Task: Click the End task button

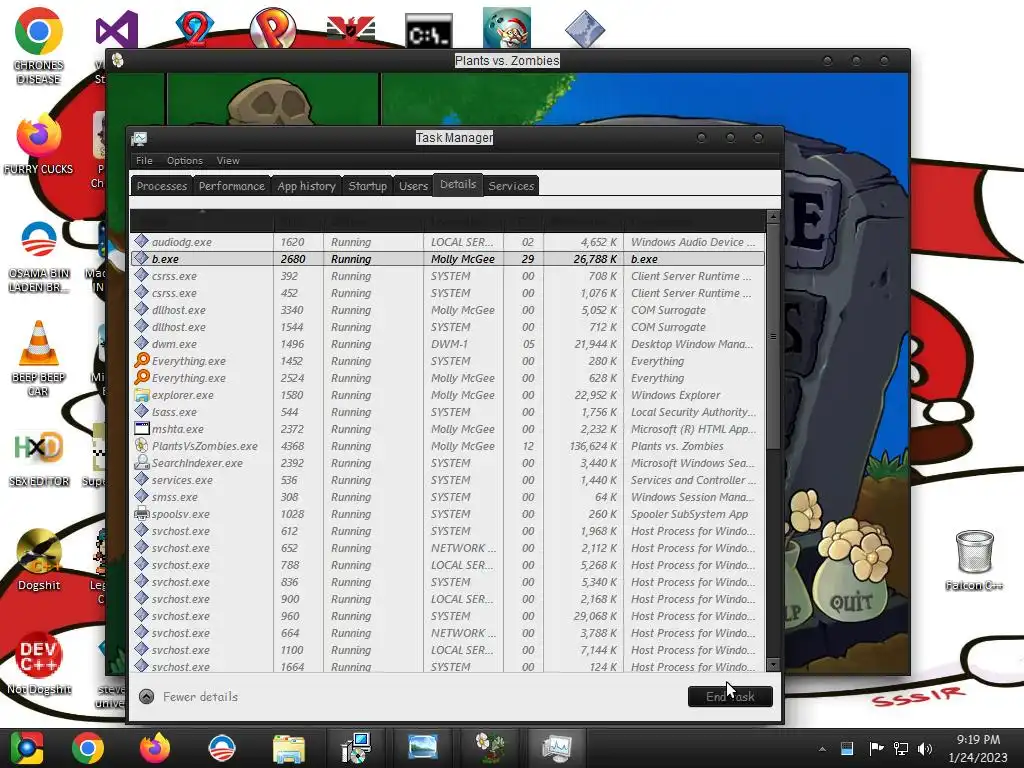Action: 730,697
